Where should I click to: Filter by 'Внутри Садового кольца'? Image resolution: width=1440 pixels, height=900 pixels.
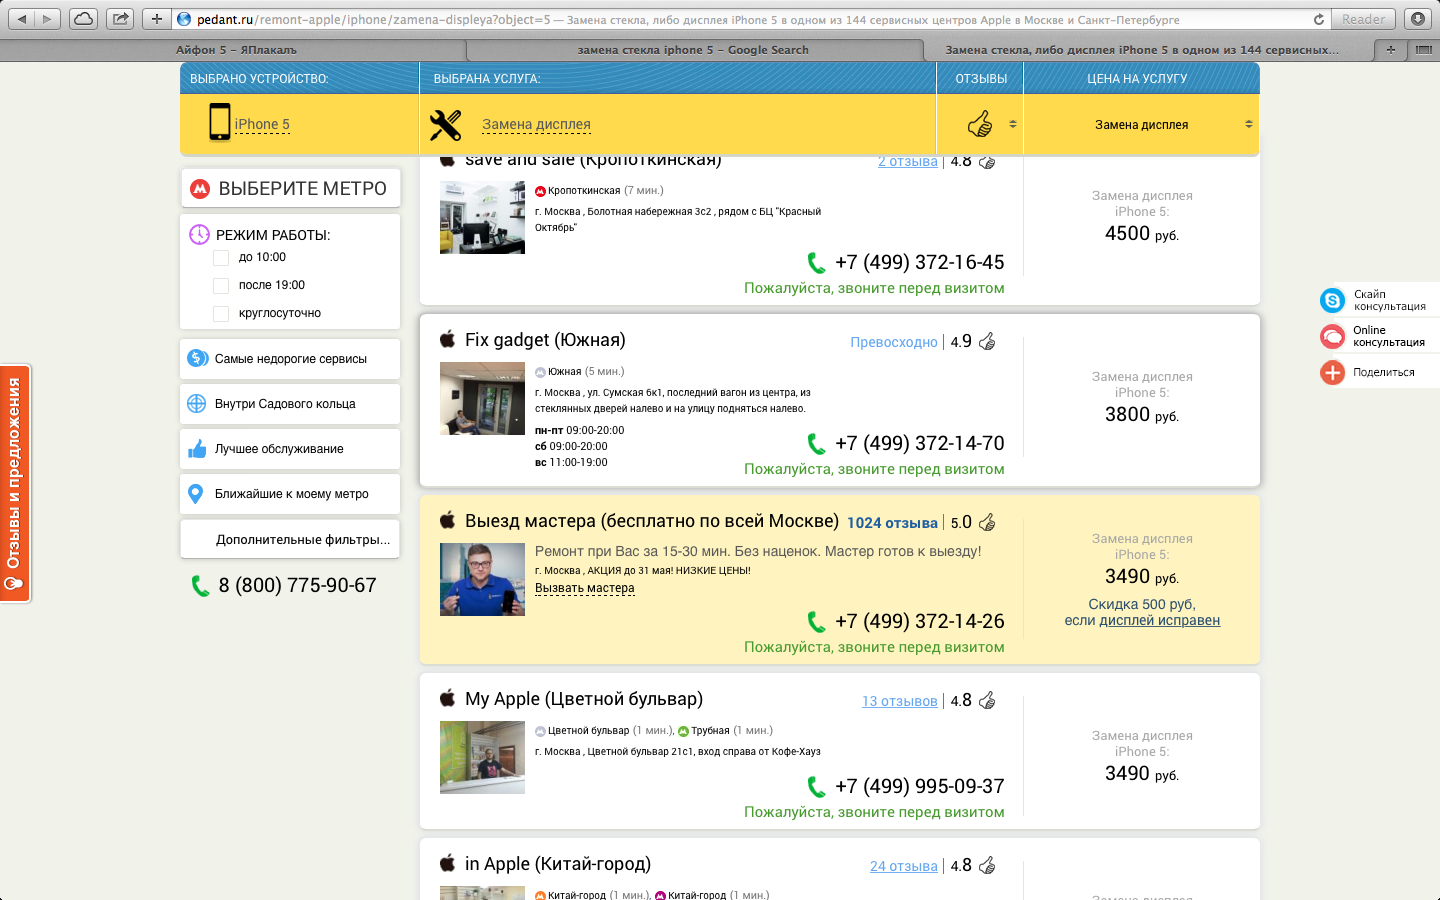[x=290, y=404]
